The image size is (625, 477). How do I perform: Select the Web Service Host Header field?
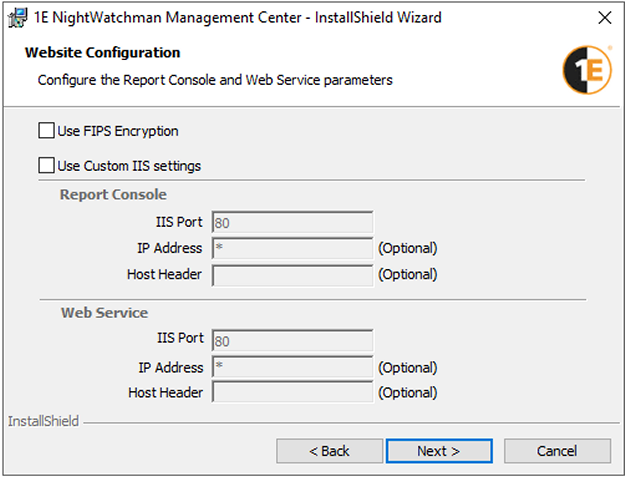coord(292,393)
